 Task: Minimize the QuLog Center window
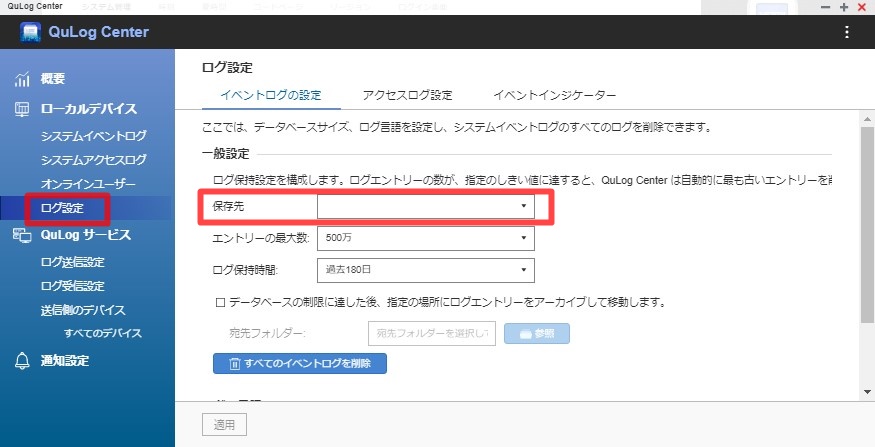[826, 7]
